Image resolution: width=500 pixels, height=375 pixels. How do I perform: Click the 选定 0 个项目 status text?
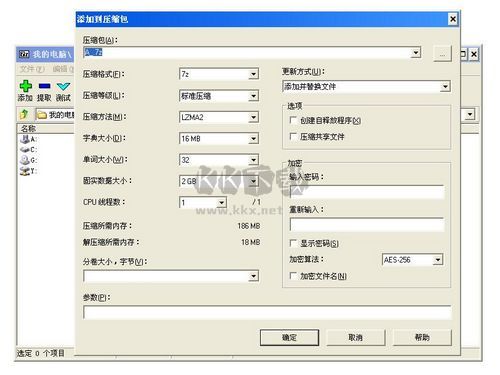coord(41,353)
